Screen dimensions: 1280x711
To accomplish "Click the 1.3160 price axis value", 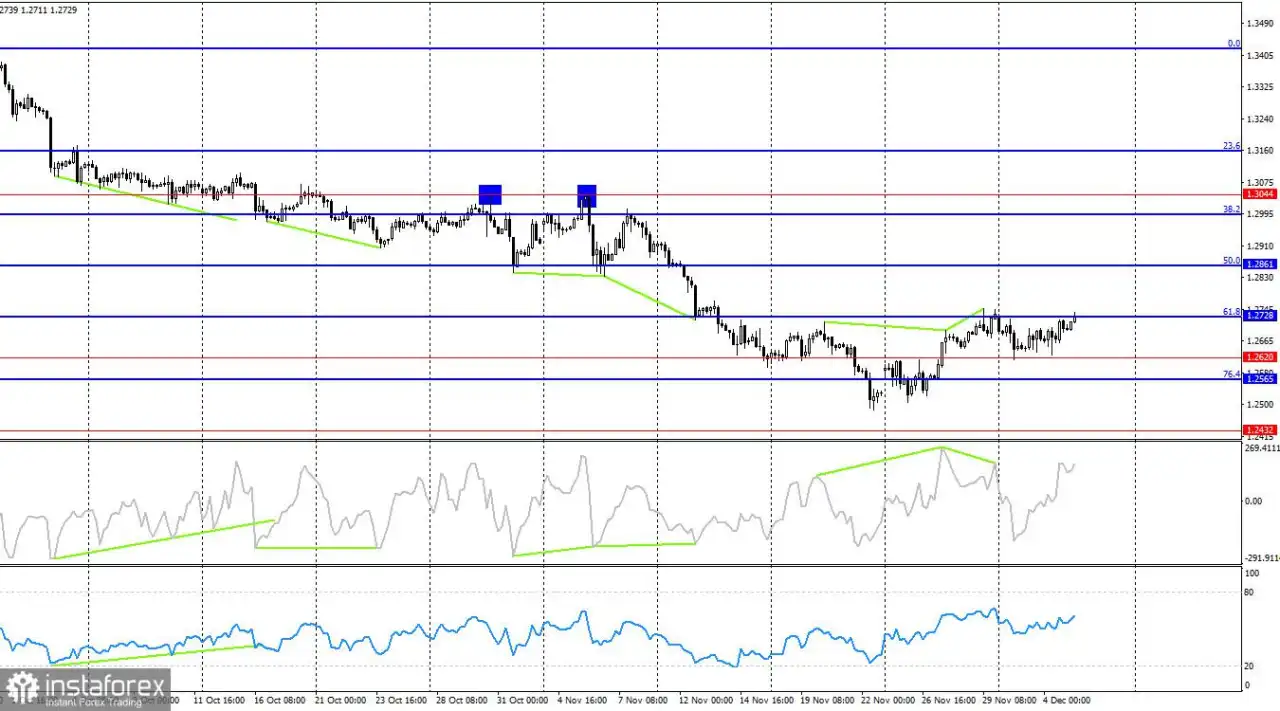I will [x=1258, y=150].
